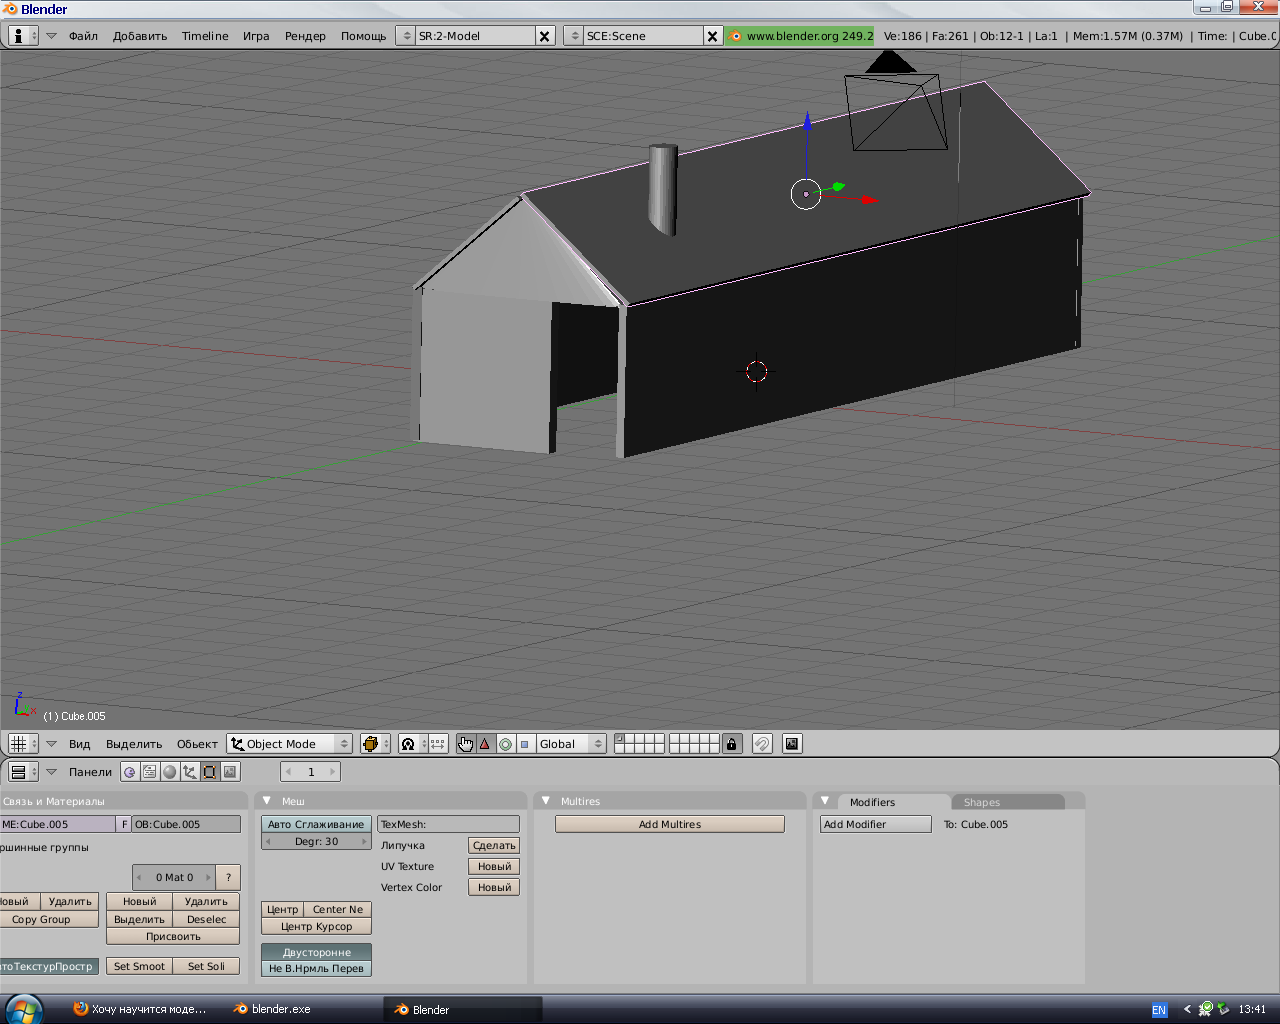Open the Рендер menu
Image resolution: width=1280 pixels, height=1024 pixels.
click(x=305, y=36)
